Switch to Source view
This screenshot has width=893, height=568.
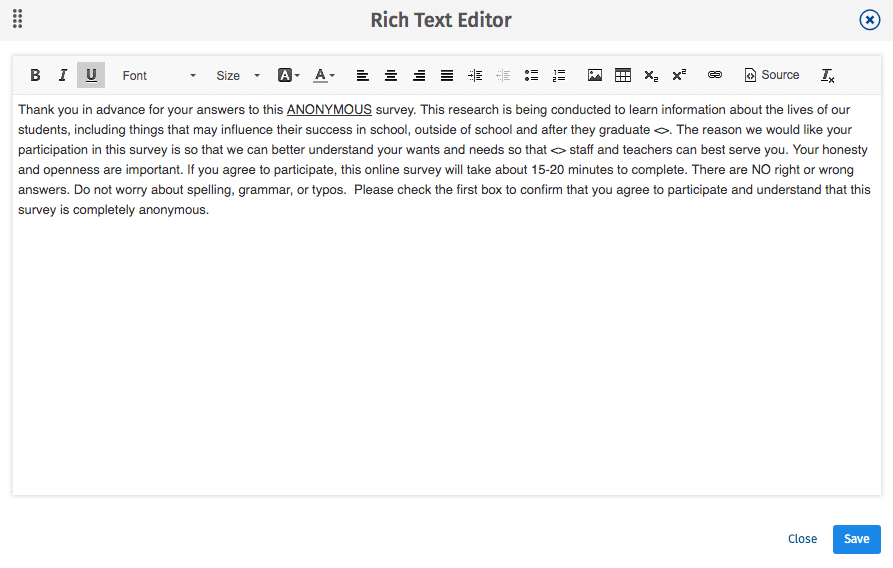click(772, 75)
